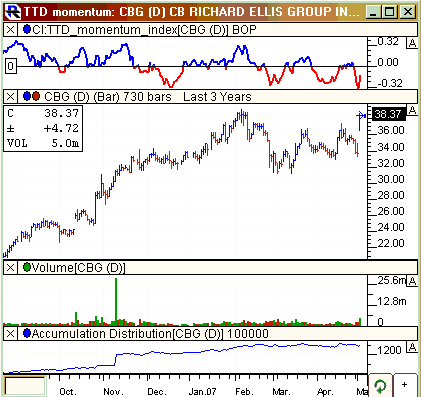
Task: Close the TTD momentum window
Action: [x=407, y=12]
